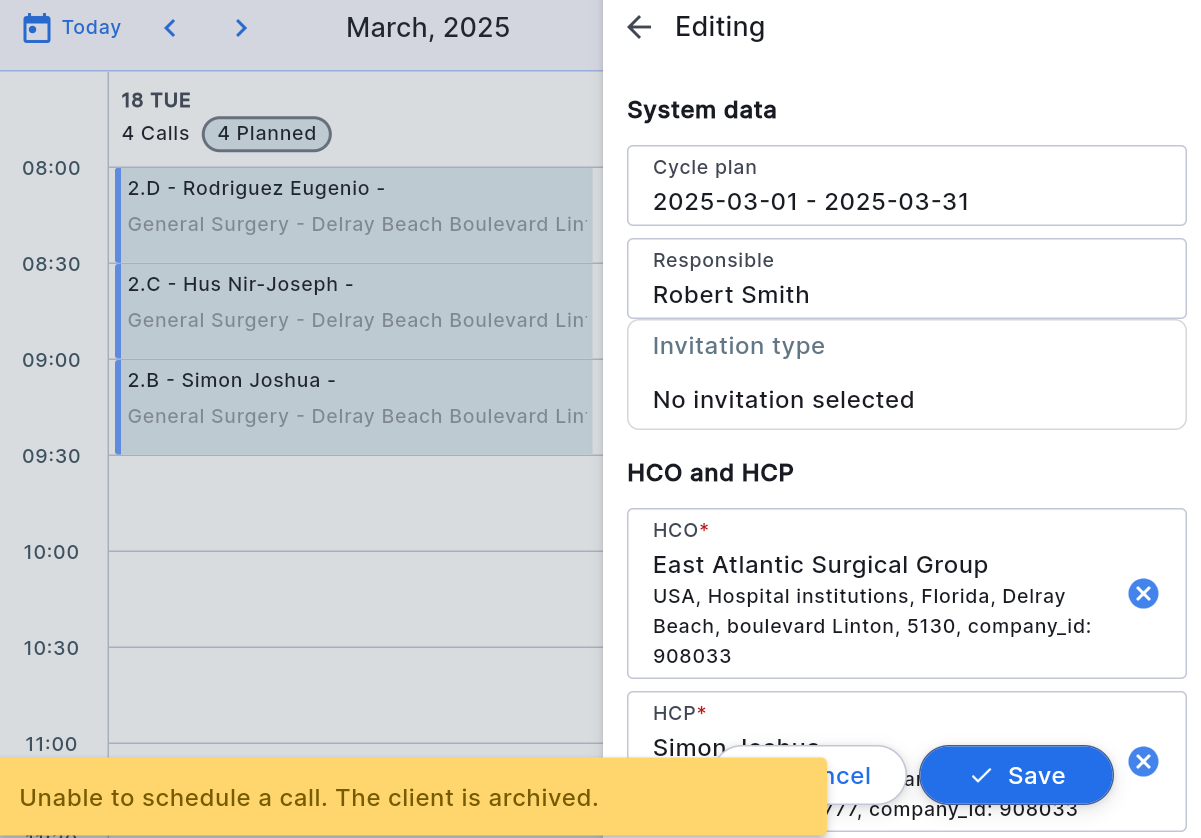This screenshot has width=1201, height=838.
Task: Clear the HCO East Atlantic Surgical Group
Action: point(1143,594)
